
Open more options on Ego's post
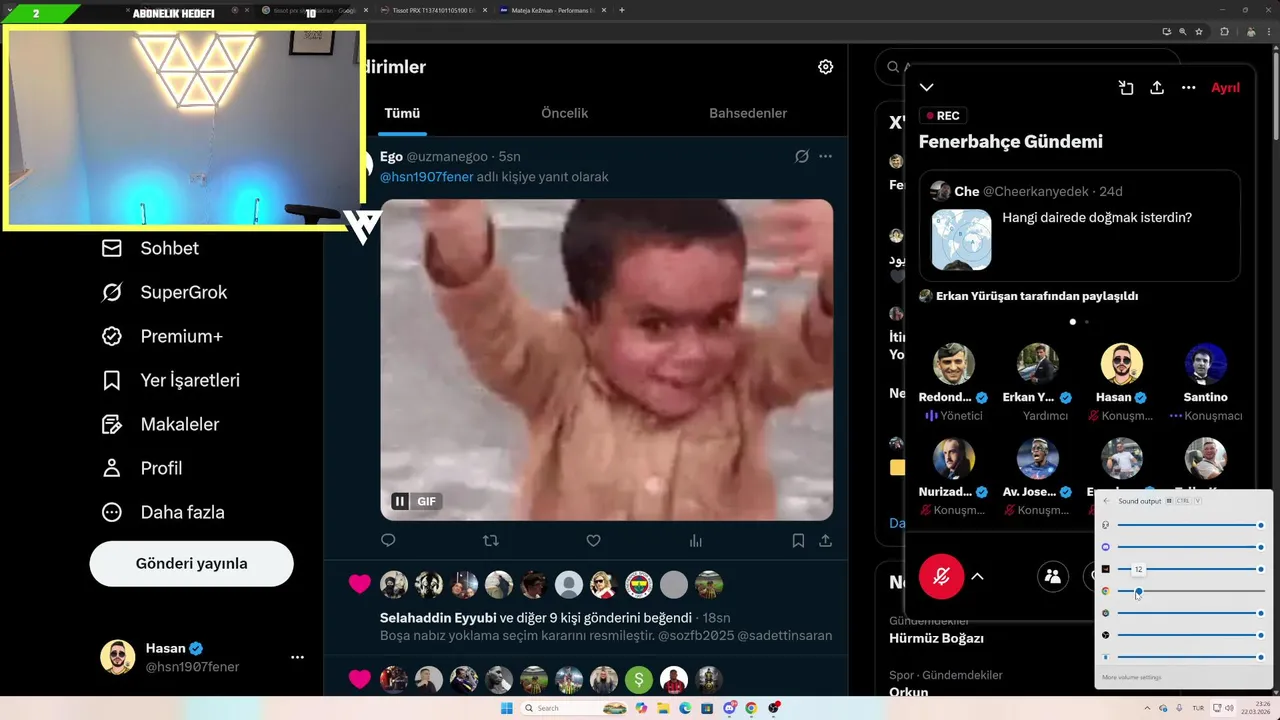click(x=825, y=156)
